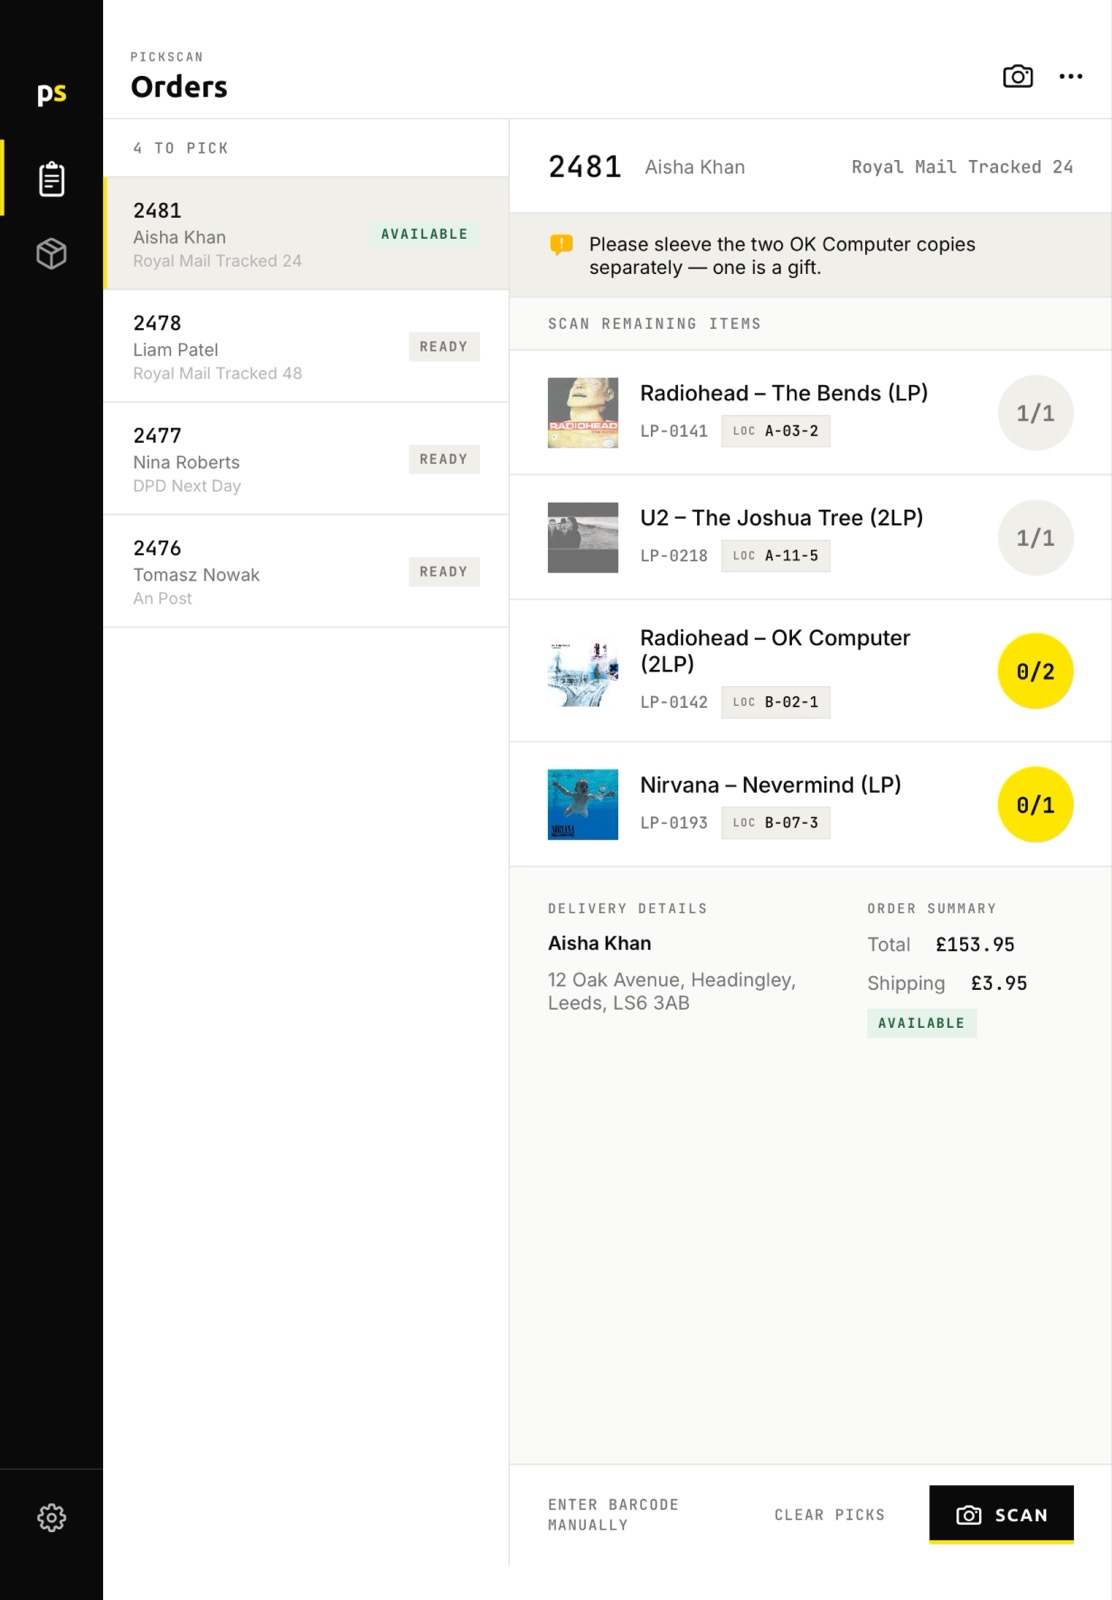This screenshot has height=1600, width=1112.
Task: Open the Orders clipboard icon in sidebar
Action: [x=51, y=179]
